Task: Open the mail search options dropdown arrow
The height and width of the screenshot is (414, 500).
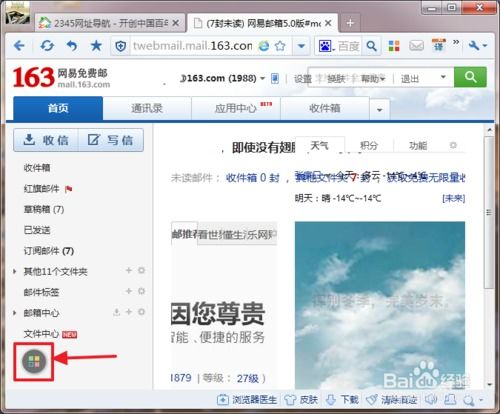Action: click(x=443, y=77)
